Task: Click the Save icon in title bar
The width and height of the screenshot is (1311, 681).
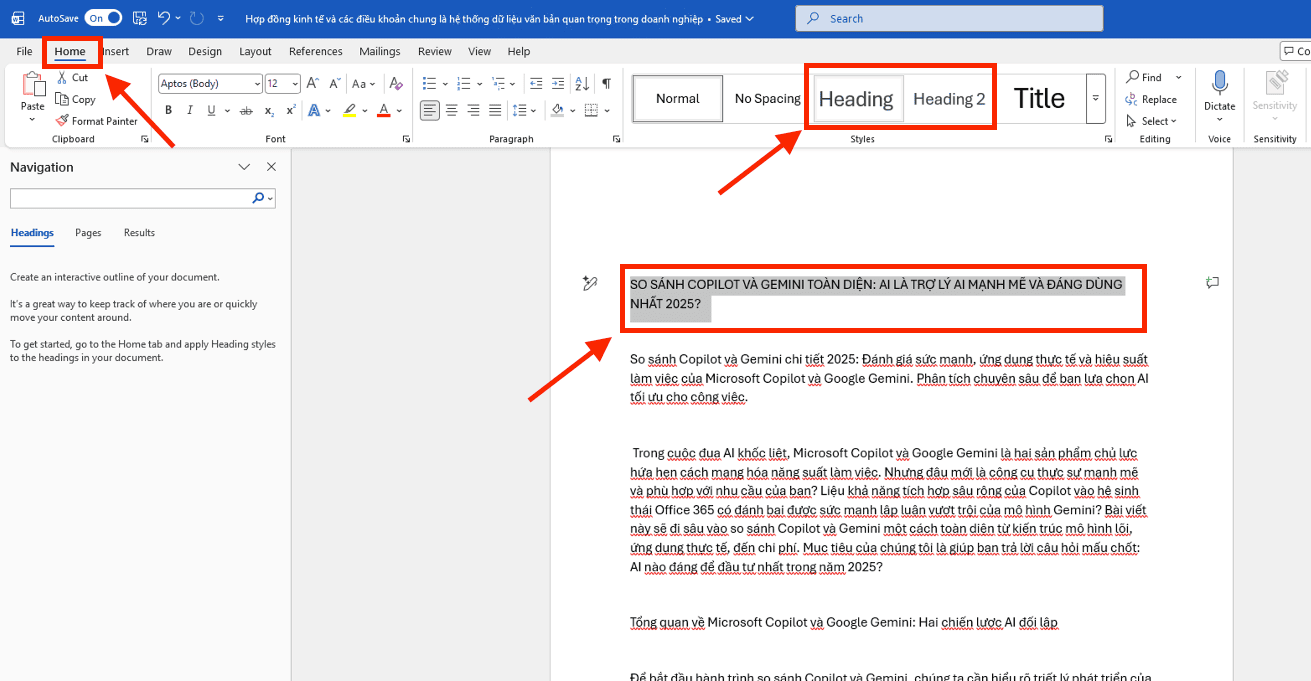Action: click(x=140, y=18)
